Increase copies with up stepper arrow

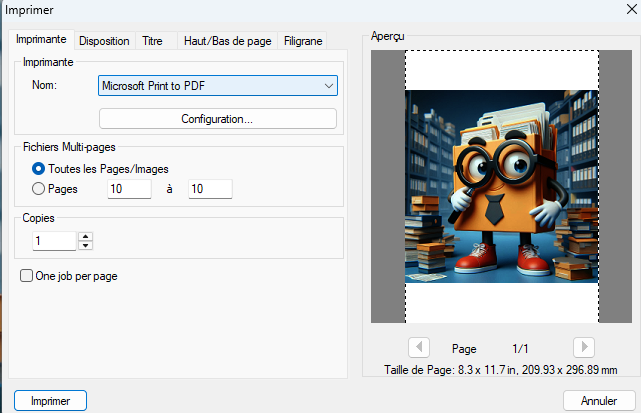coord(85,236)
